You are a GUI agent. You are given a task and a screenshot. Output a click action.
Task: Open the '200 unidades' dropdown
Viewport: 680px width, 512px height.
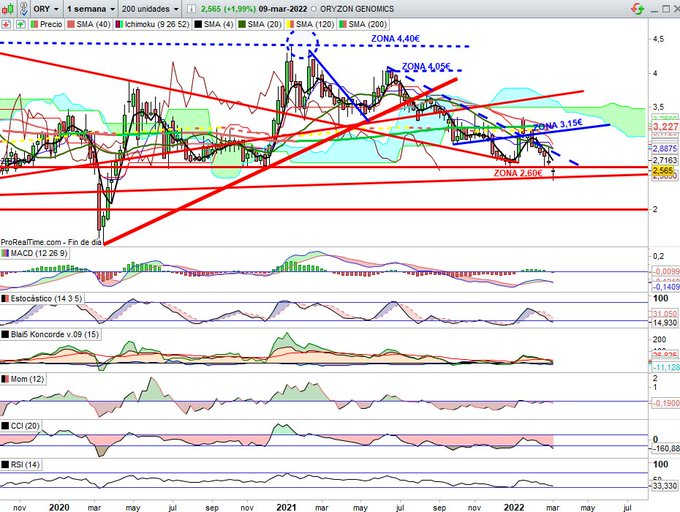150,9
